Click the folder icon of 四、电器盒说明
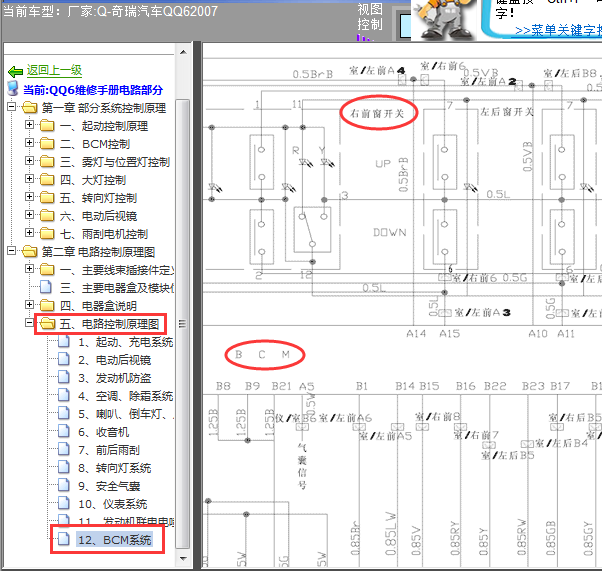 pyautogui.click(x=47, y=305)
